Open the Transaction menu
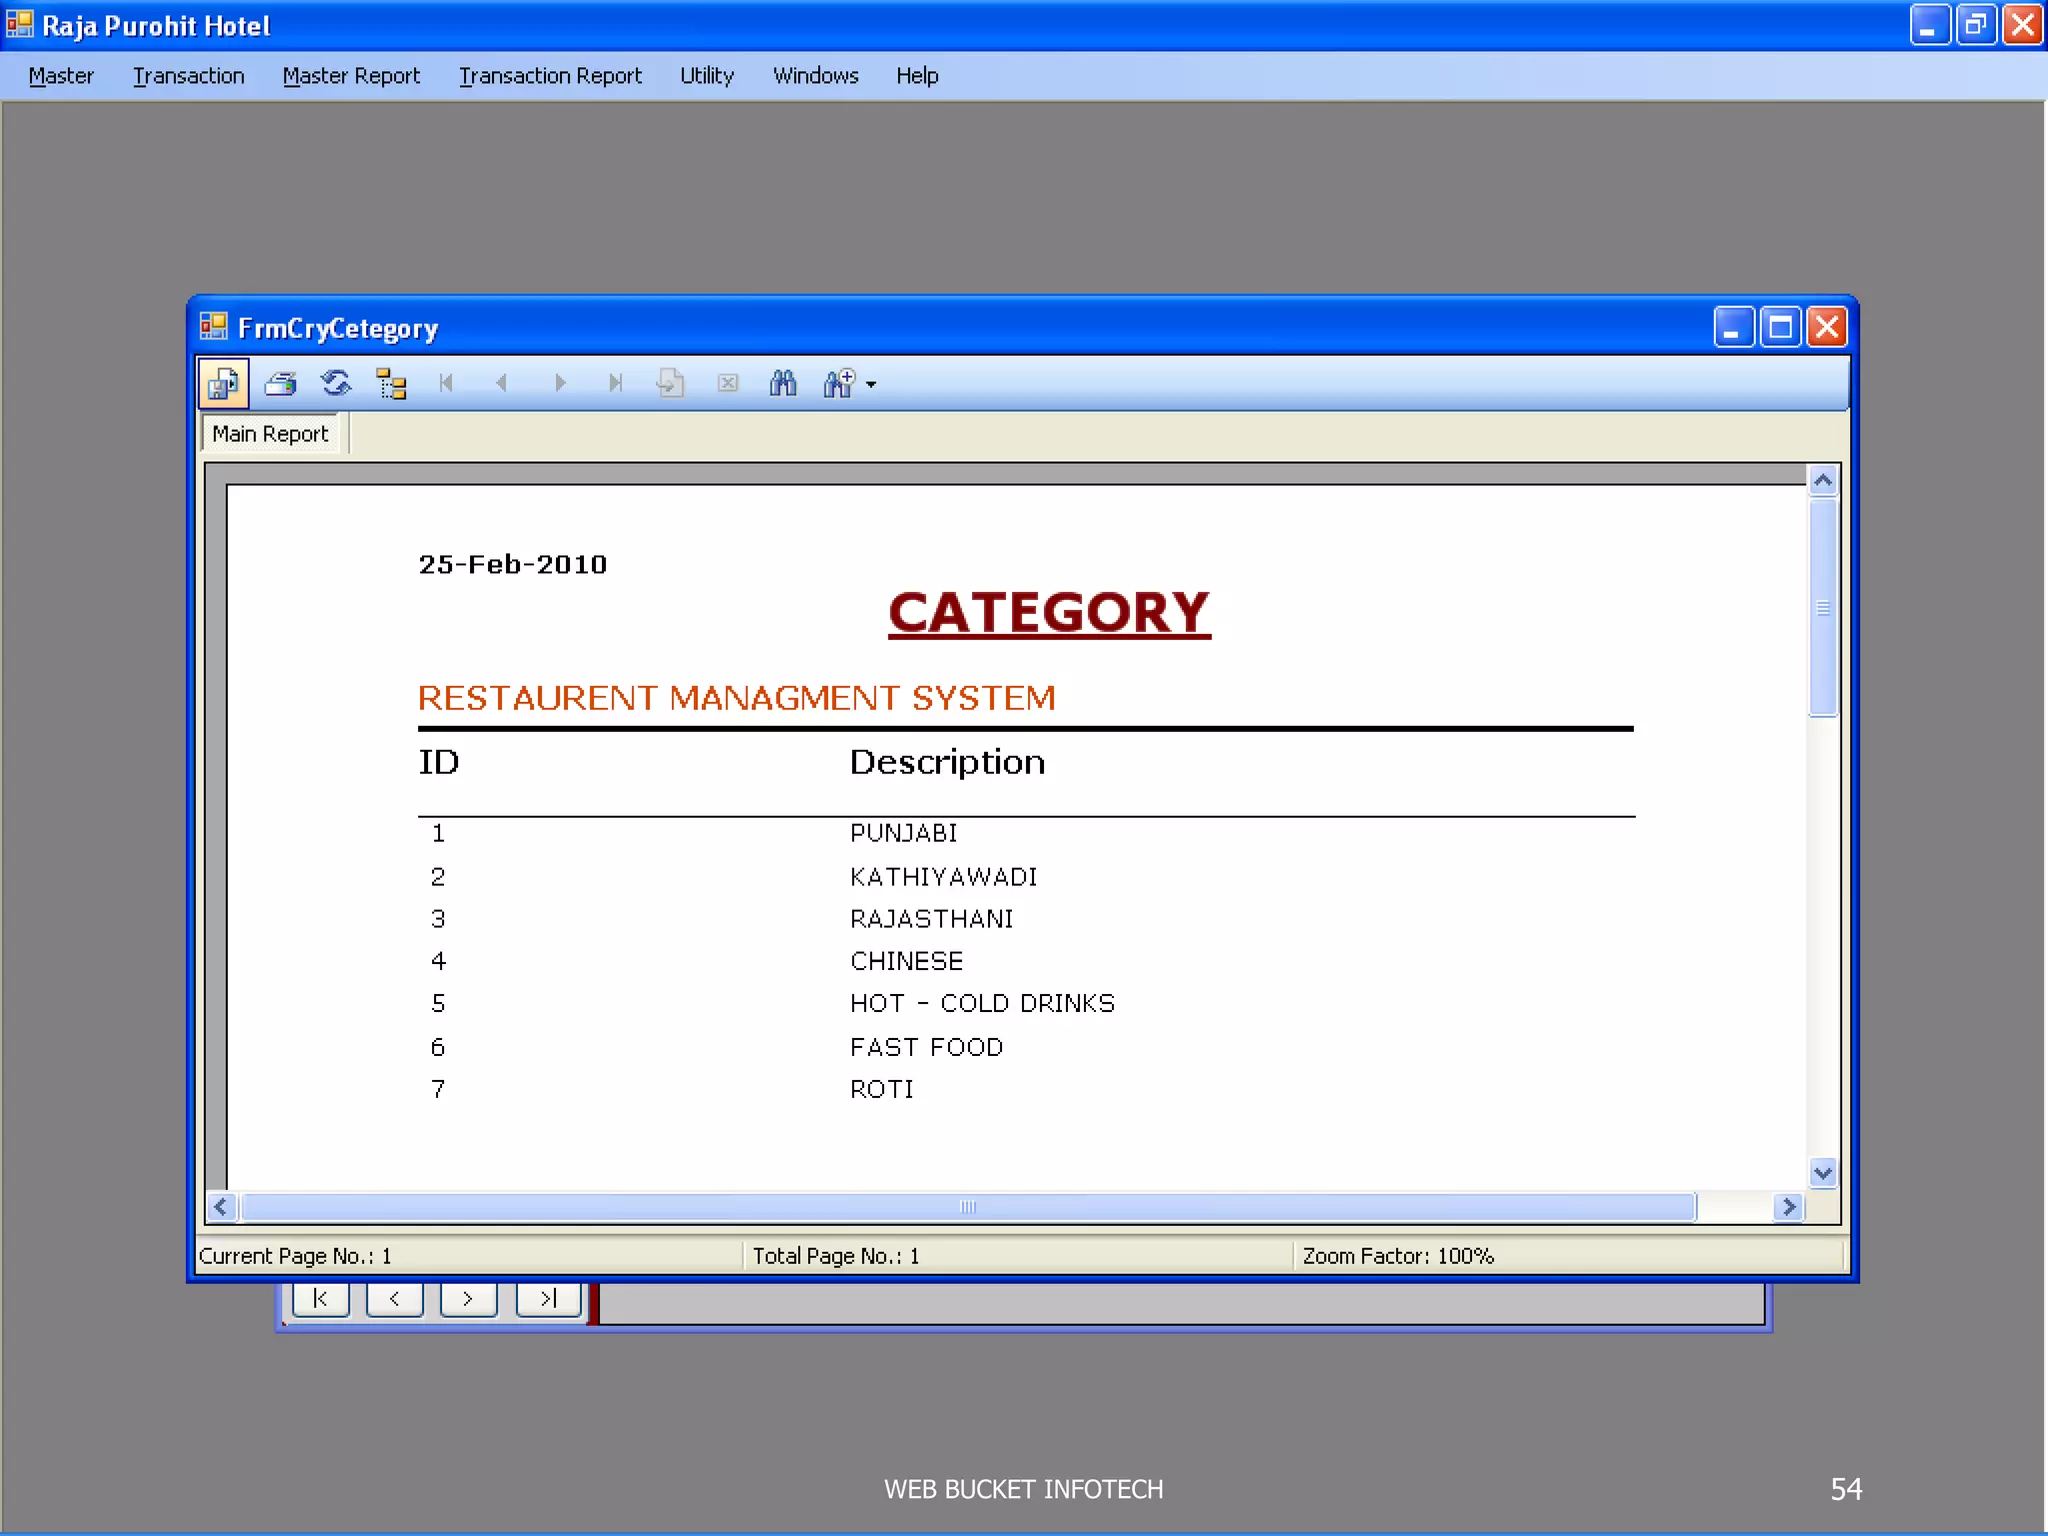Image resolution: width=2048 pixels, height=1536 pixels. coord(189,76)
